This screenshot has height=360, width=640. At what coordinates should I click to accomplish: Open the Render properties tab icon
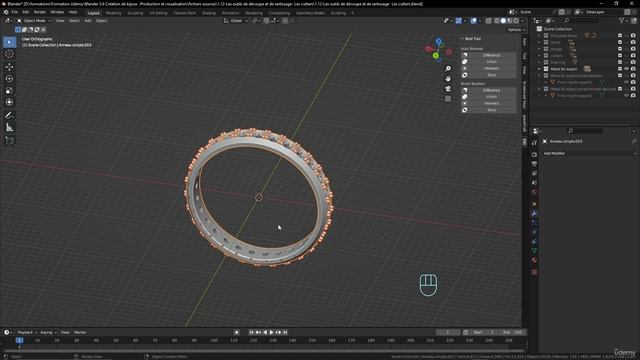pos(534,155)
